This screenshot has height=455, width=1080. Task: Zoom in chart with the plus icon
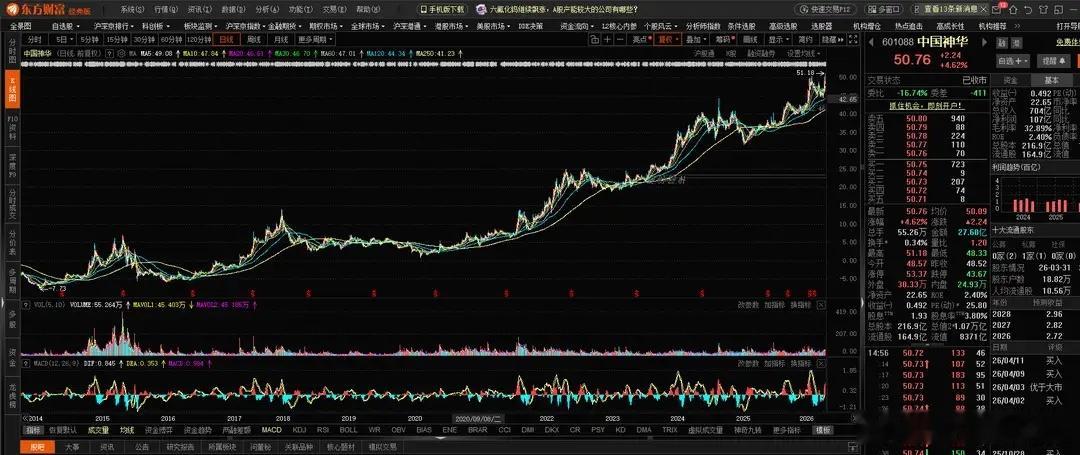[607, 40]
